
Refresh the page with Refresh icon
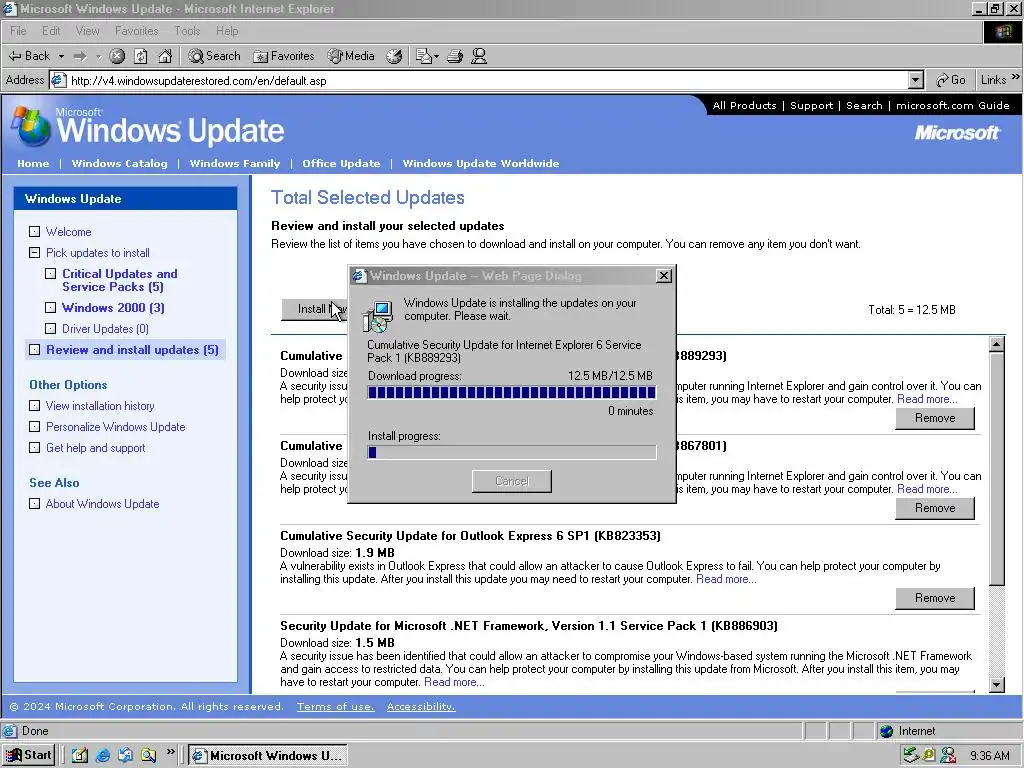[x=140, y=56]
